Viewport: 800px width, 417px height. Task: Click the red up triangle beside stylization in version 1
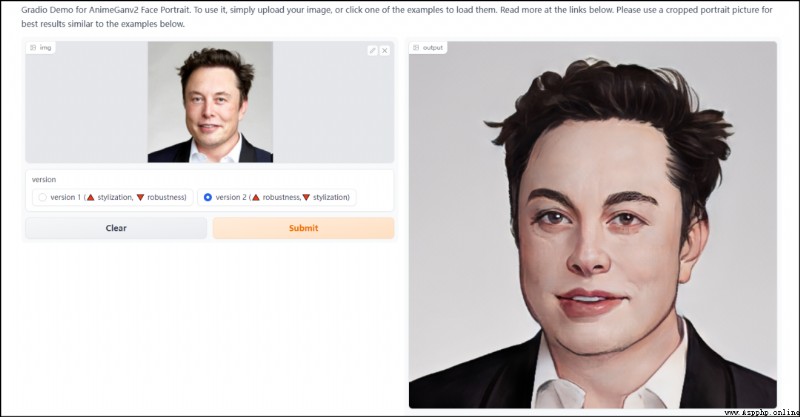91,198
